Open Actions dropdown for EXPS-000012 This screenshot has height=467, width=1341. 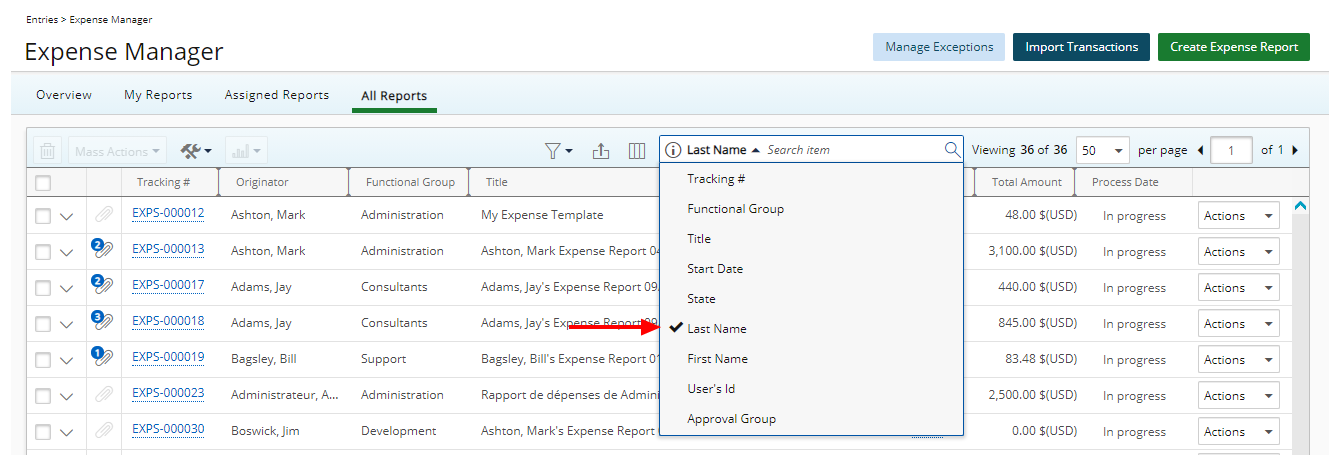click(1238, 216)
